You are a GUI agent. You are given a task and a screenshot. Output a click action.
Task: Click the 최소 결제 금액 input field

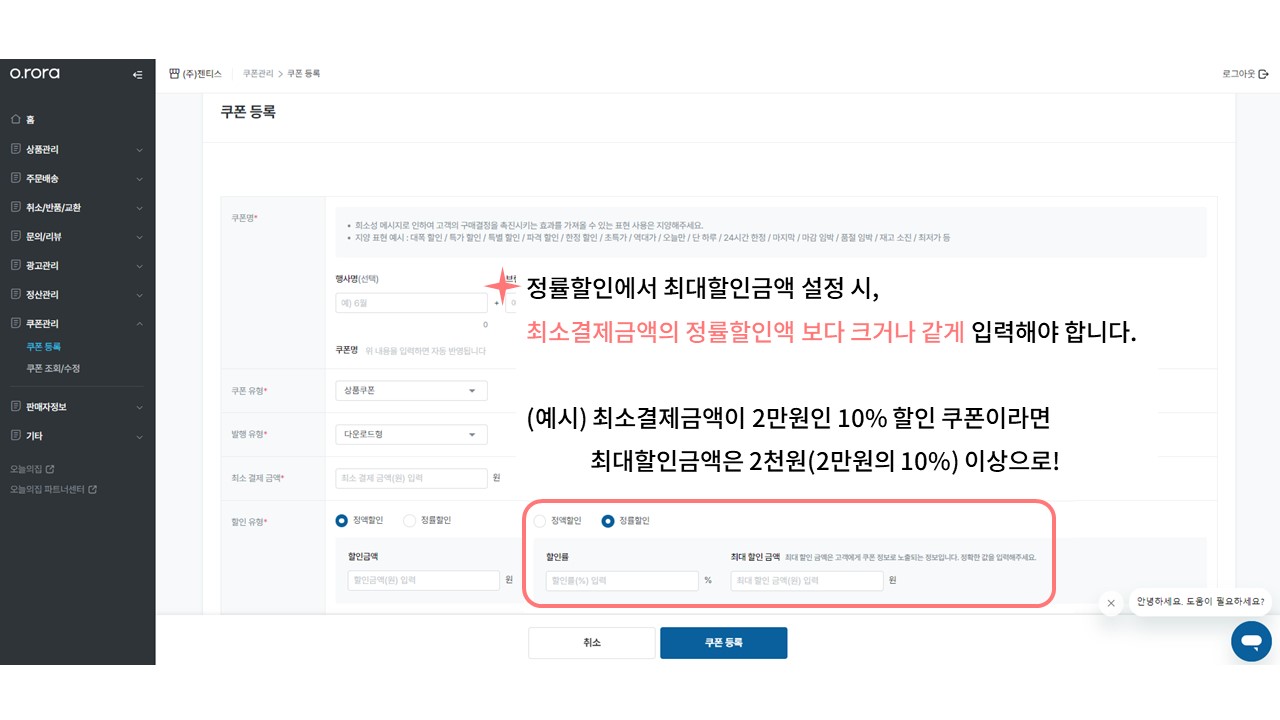point(411,478)
